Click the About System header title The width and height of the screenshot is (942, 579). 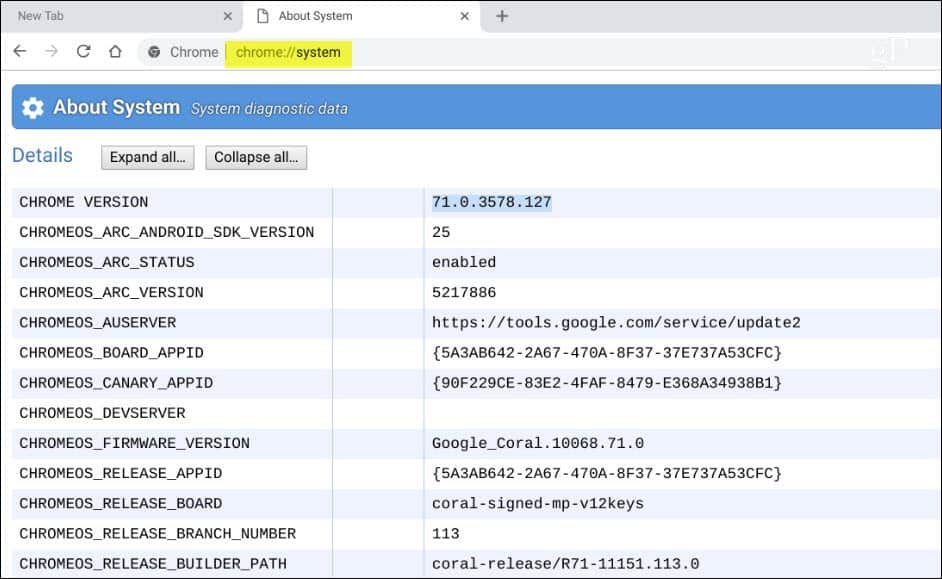(117, 107)
